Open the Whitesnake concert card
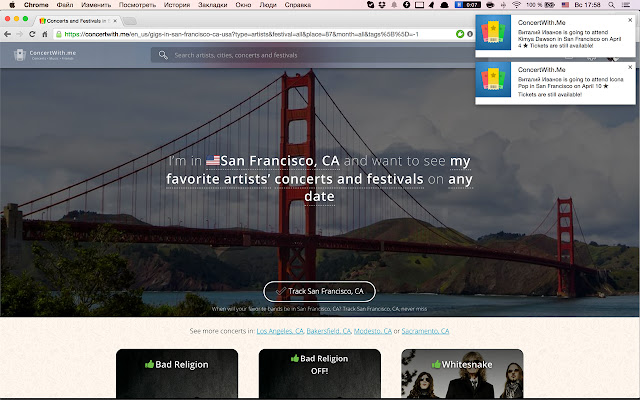 click(462, 374)
